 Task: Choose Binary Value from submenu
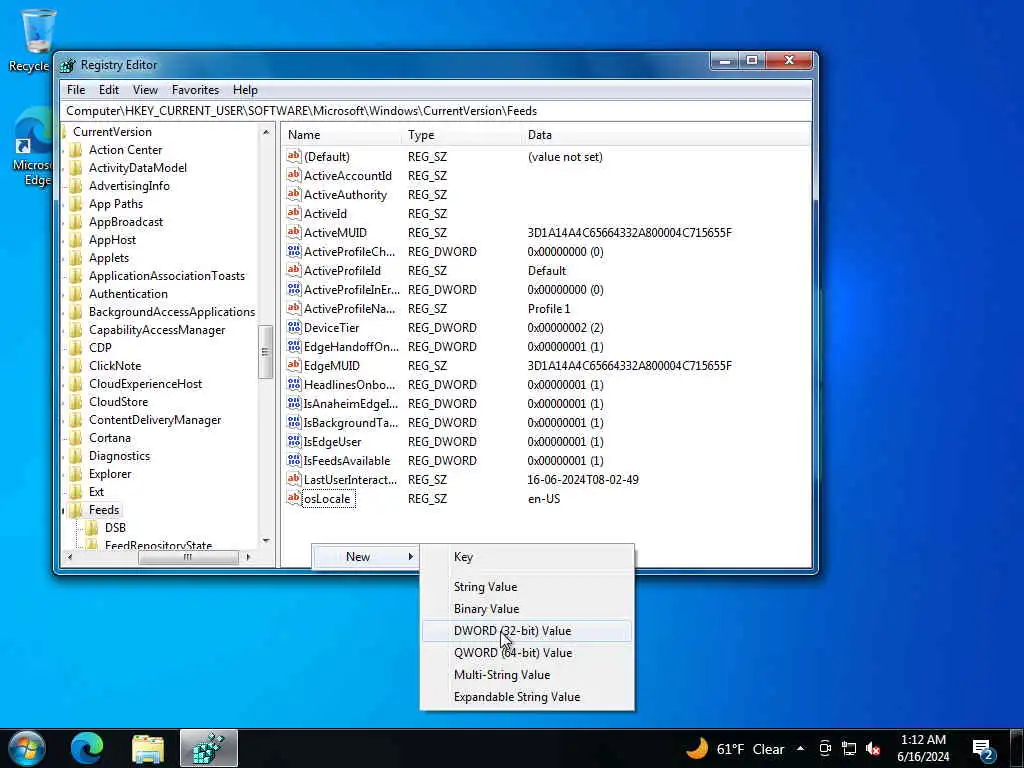tap(526, 609)
